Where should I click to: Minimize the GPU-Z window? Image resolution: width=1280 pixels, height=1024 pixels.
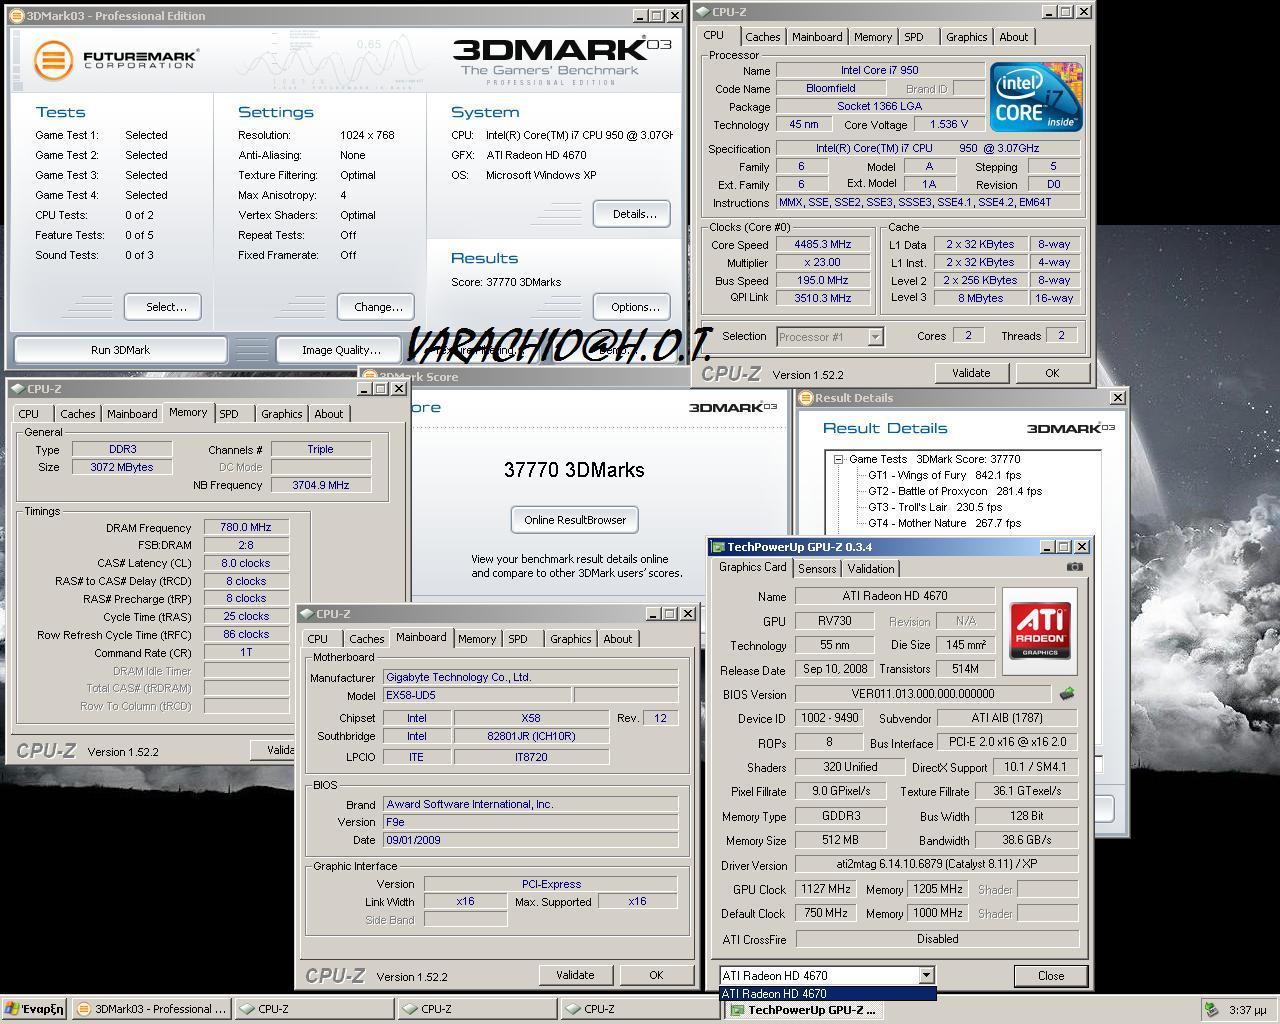(x=1047, y=547)
